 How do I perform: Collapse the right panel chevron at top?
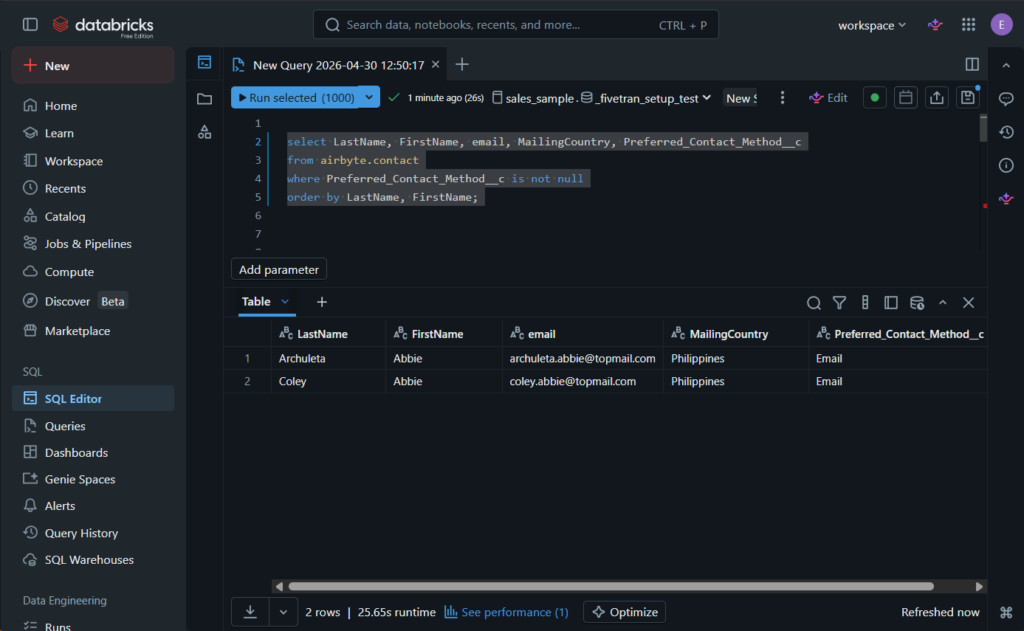1006,65
